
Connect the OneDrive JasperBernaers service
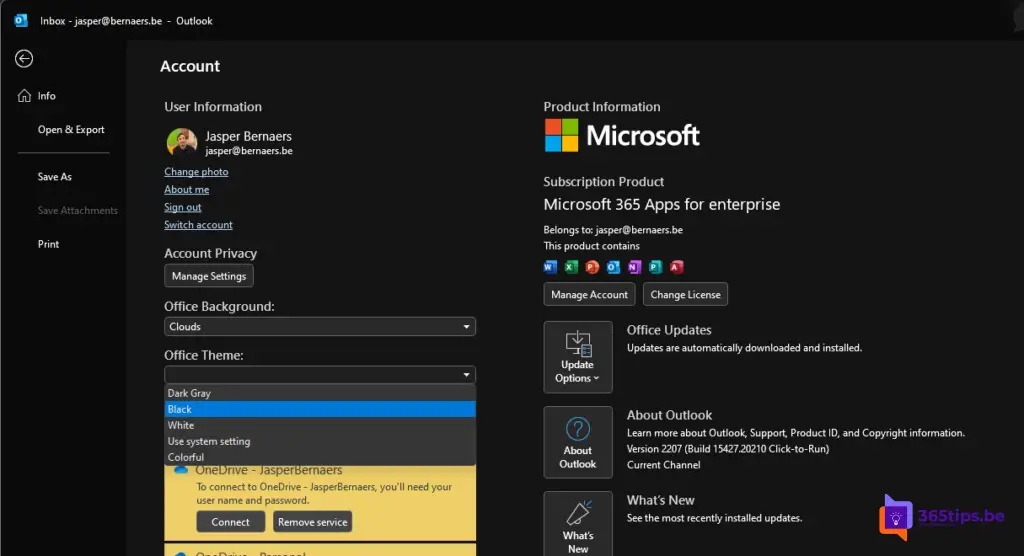(x=231, y=522)
